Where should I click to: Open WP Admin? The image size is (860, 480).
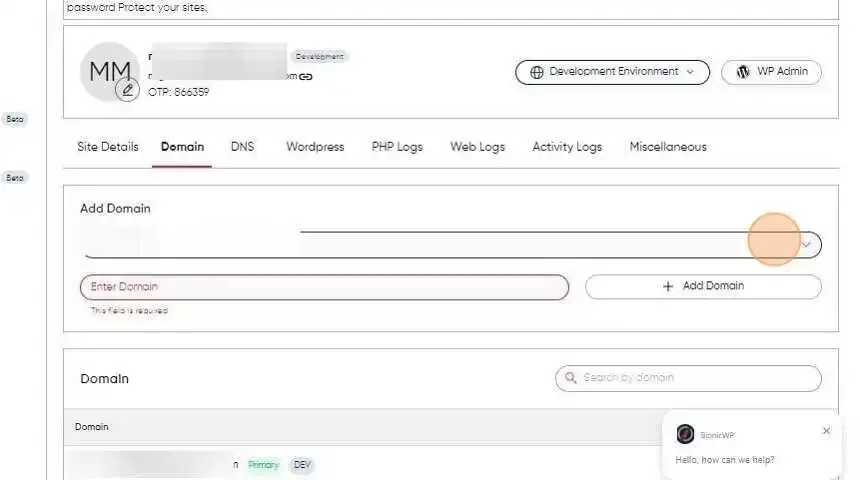(x=771, y=72)
